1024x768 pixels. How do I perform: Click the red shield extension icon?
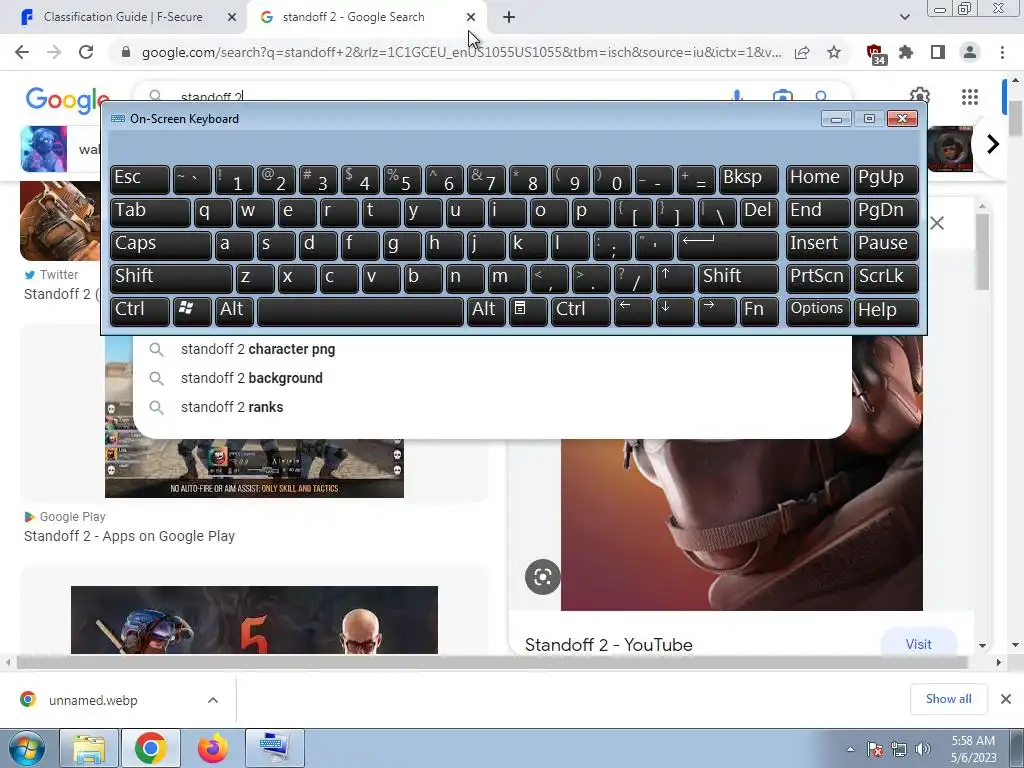(875, 54)
